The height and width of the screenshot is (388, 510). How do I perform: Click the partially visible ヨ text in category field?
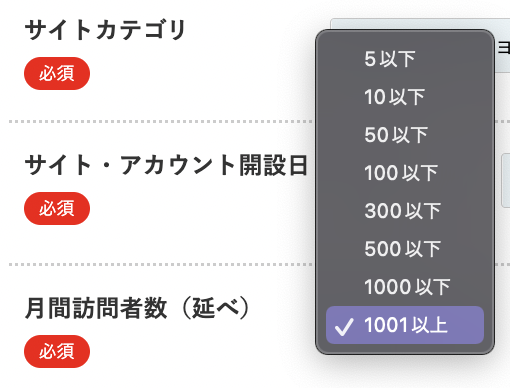[x=504, y=48]
